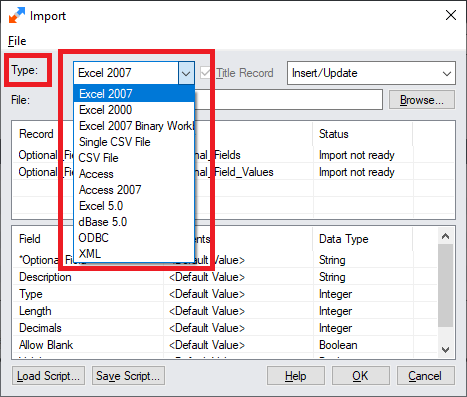
Task: Click the Load Script button
Action: pos(48,376)
